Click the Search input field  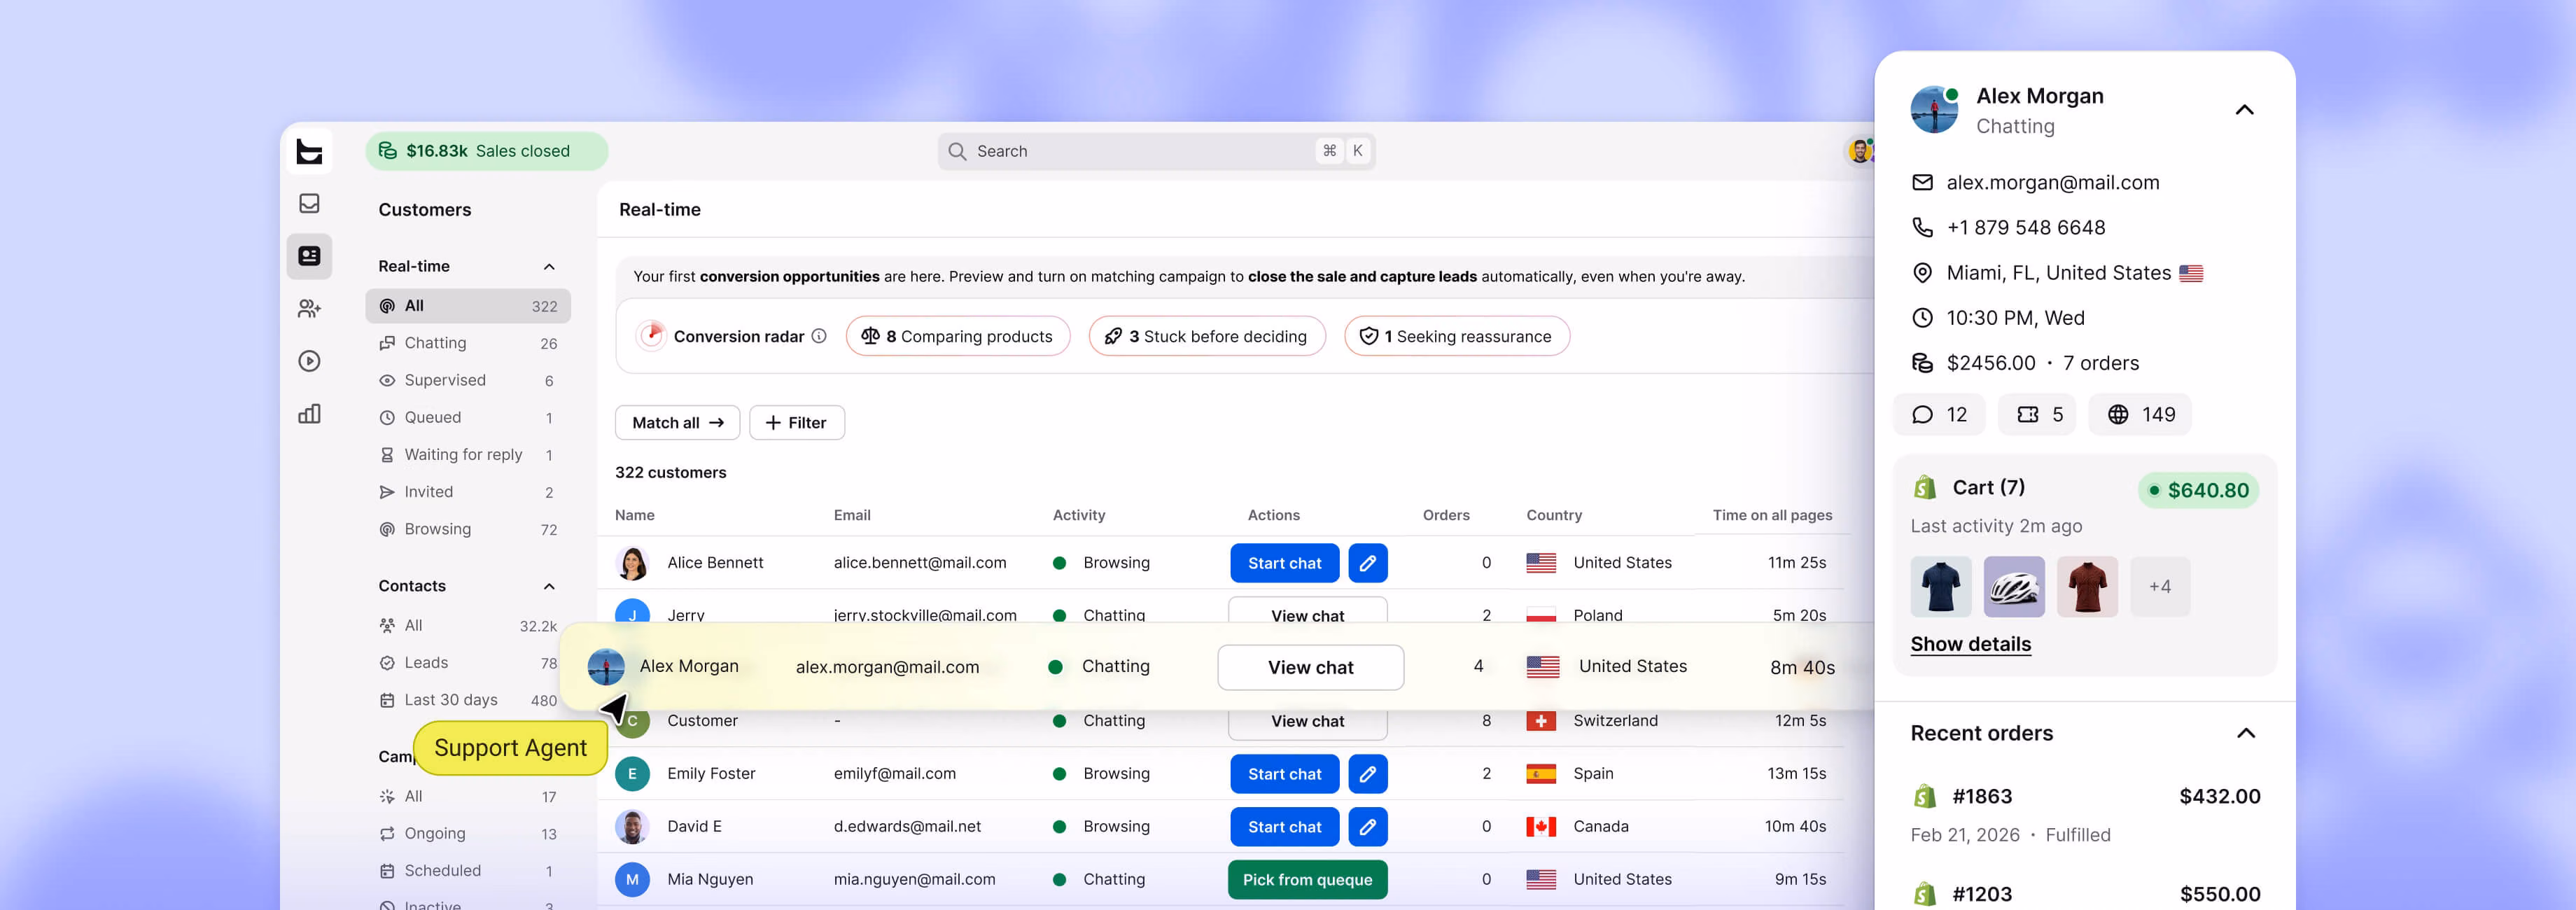pos(1156,151)
